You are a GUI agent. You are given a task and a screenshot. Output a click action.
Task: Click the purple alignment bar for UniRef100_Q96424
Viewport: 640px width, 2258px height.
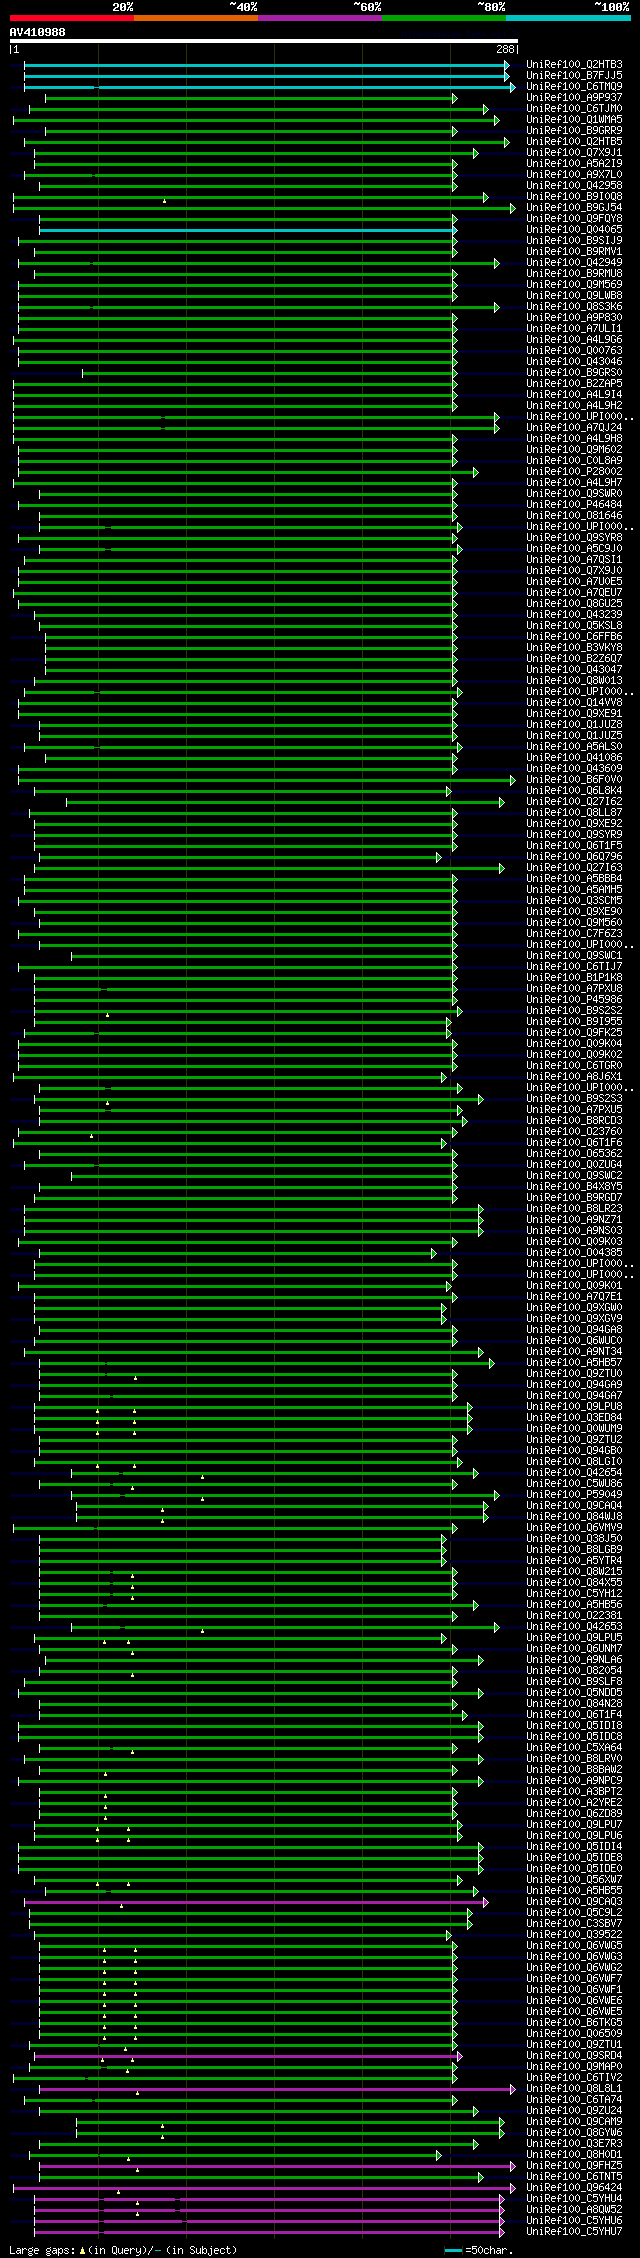[264, 2188]
